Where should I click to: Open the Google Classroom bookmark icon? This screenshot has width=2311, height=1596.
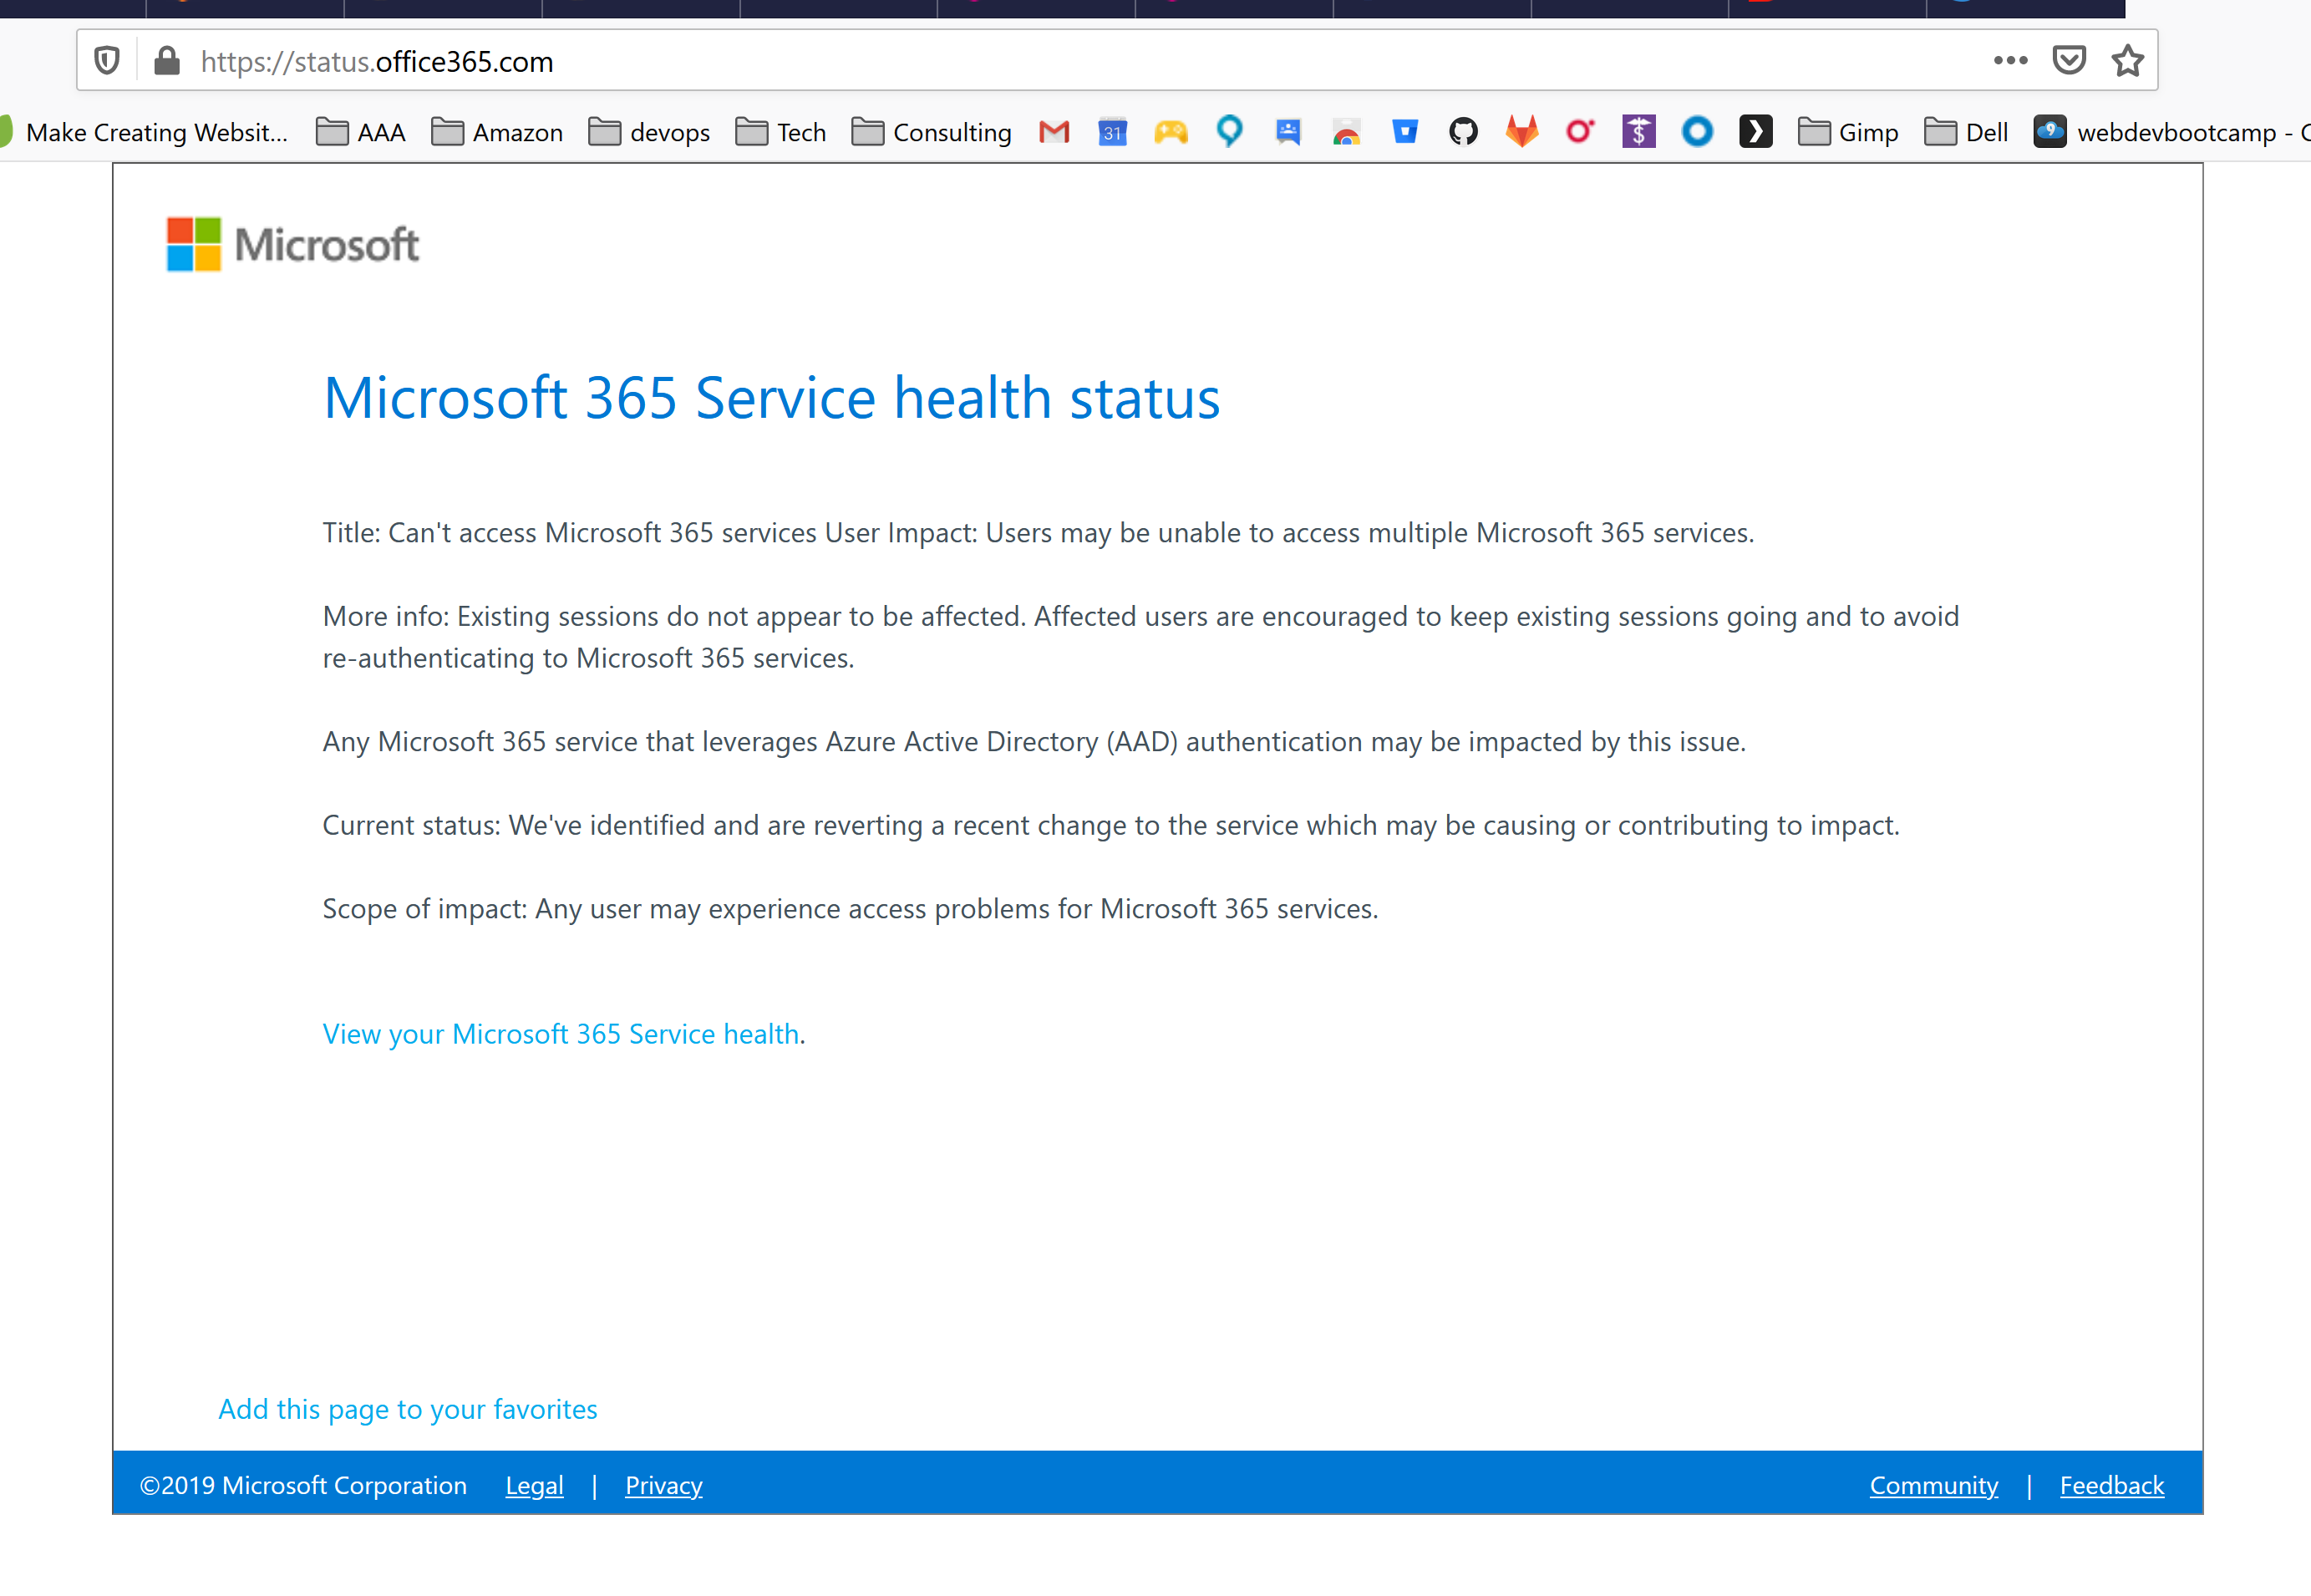pyautogui.click(x=1288, y=132)
